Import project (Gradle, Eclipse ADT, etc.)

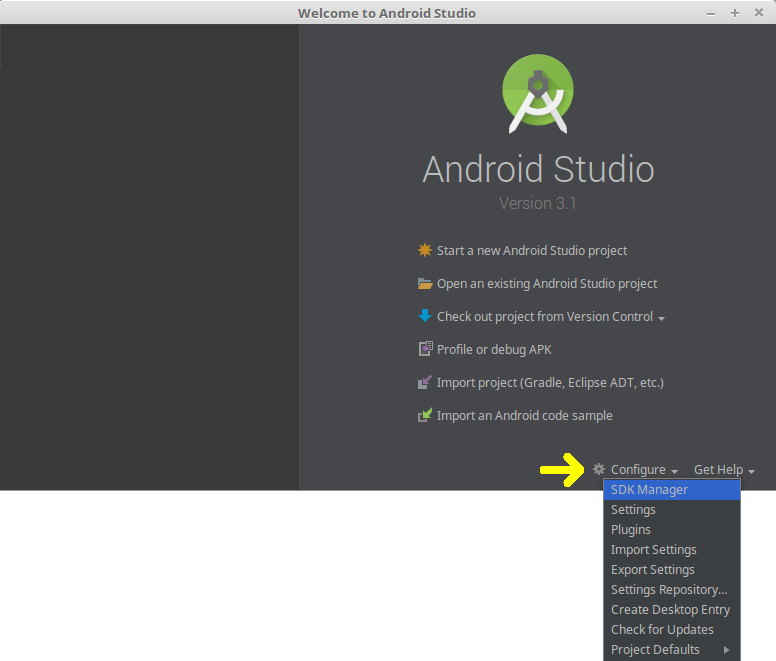550,383
